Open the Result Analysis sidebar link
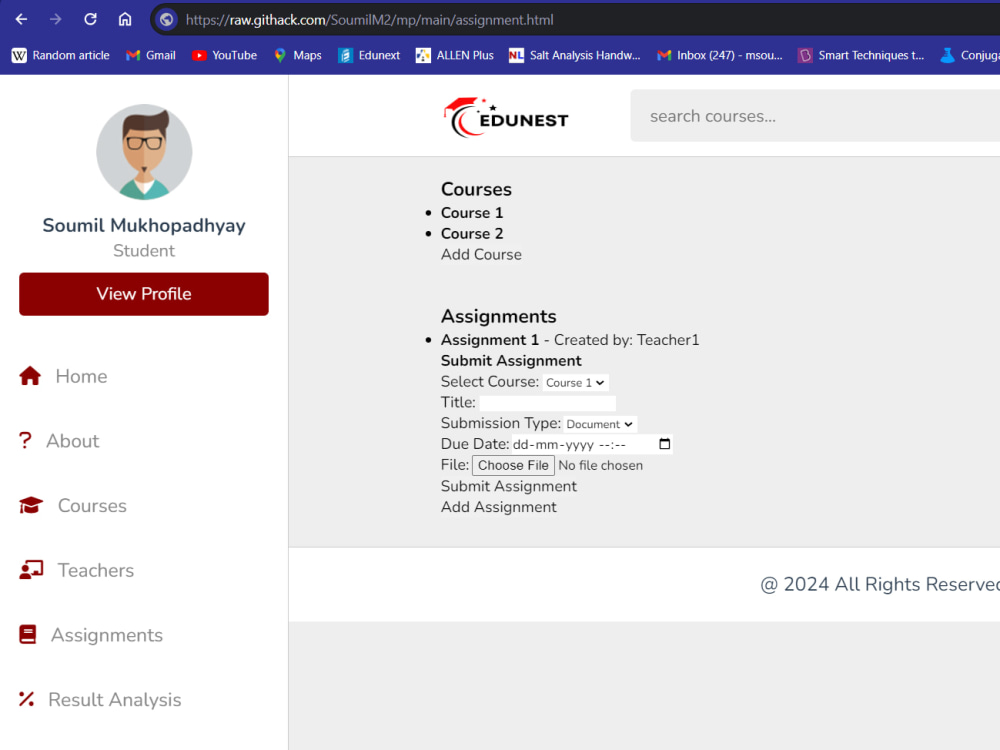Screen dimensions: 1000x750 click(115, 700)
